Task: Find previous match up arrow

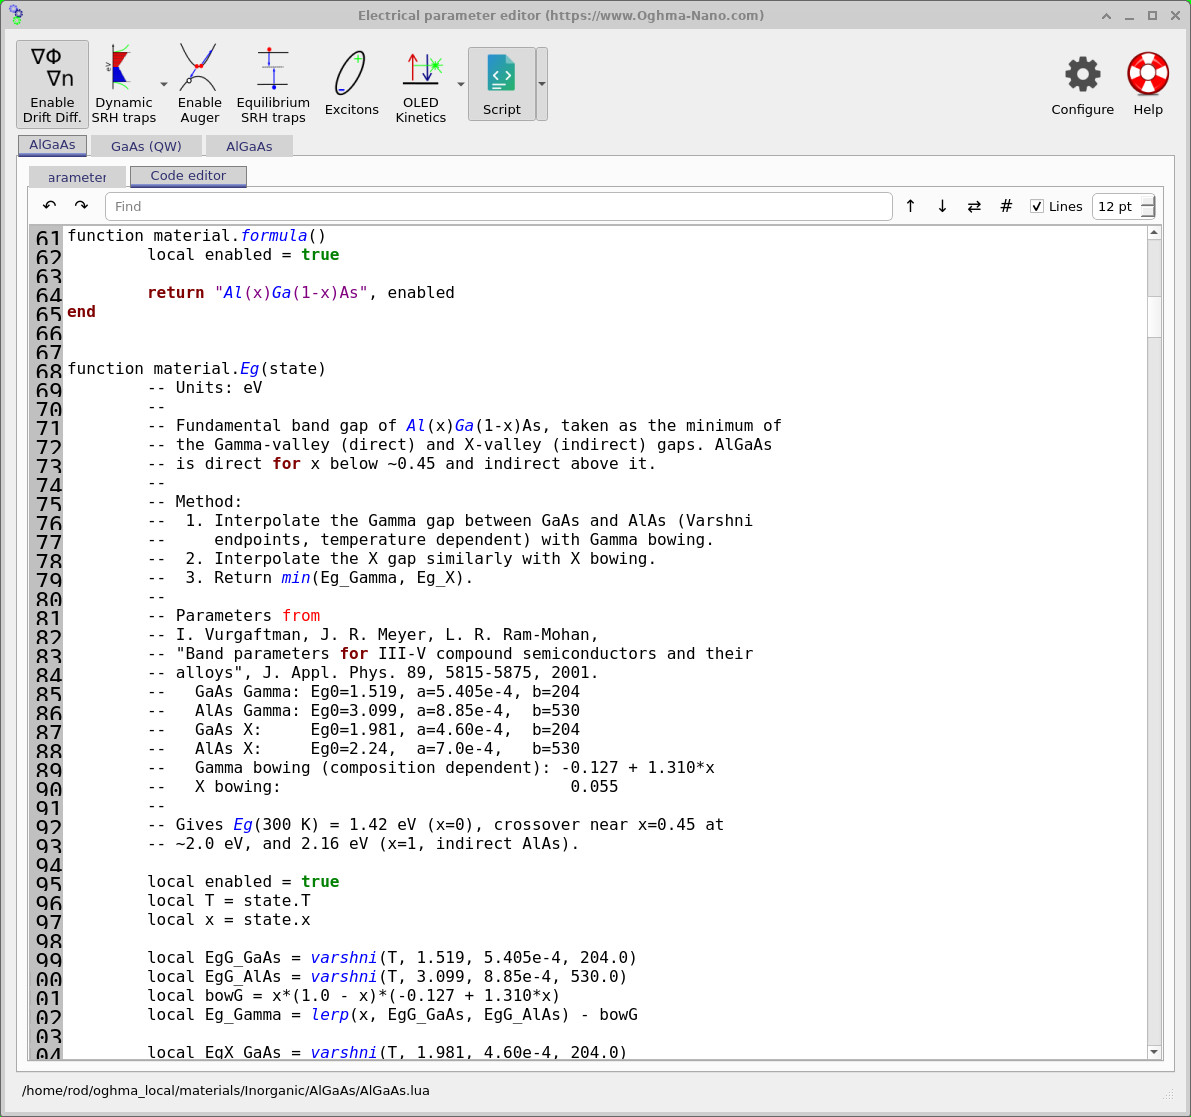Action: [x=910, y=207]
